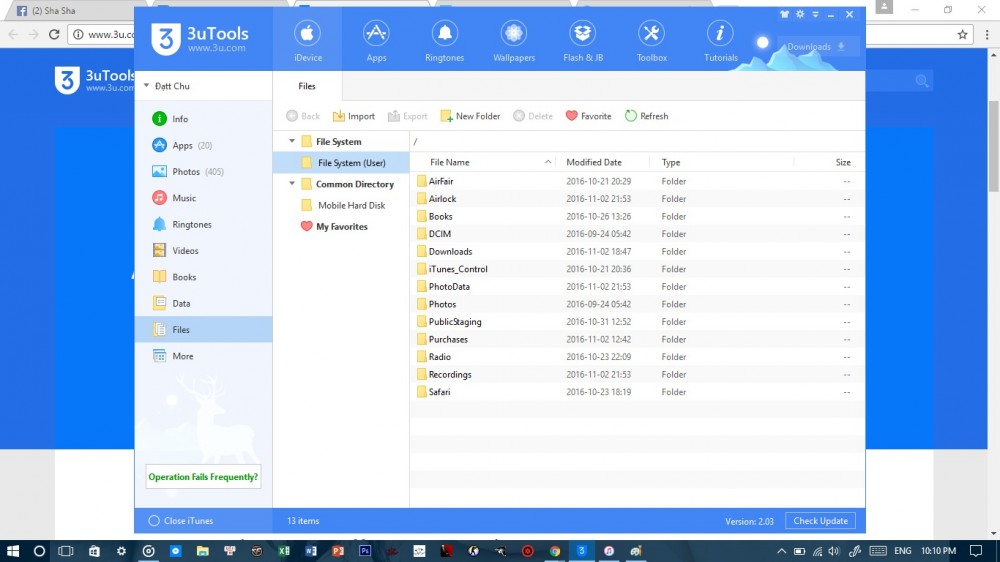Toggle the Close iTunes radio option
1000x562 pixels.
tap(154, 521)
